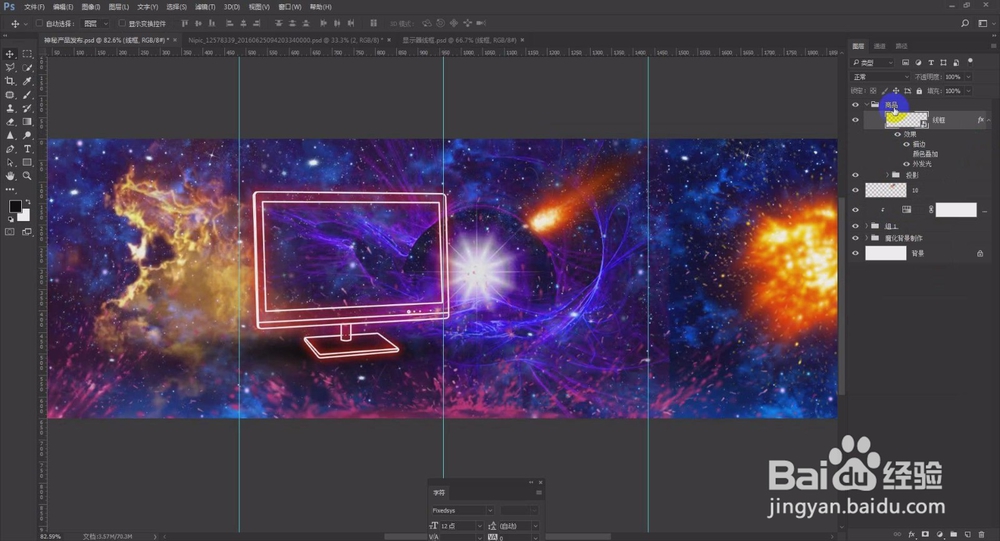Open the 图层(L) menu

(x=119, y=7)
